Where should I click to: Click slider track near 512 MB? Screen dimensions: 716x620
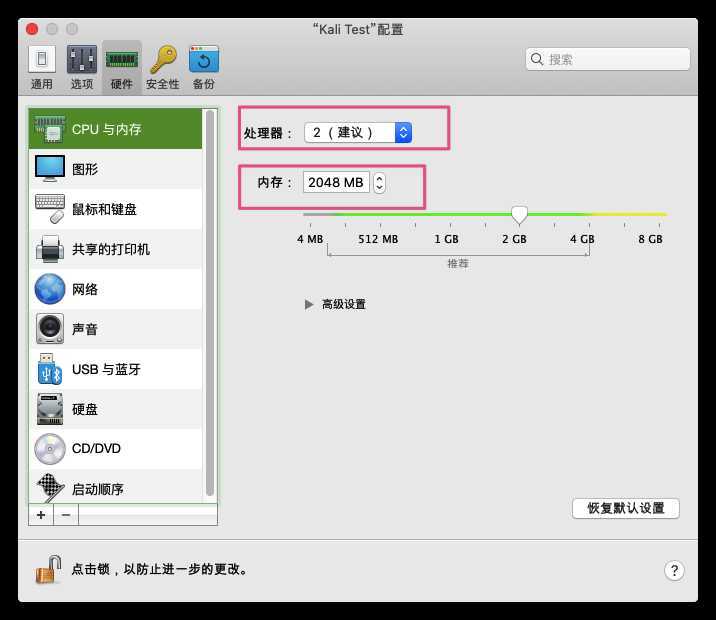(380, 214)
